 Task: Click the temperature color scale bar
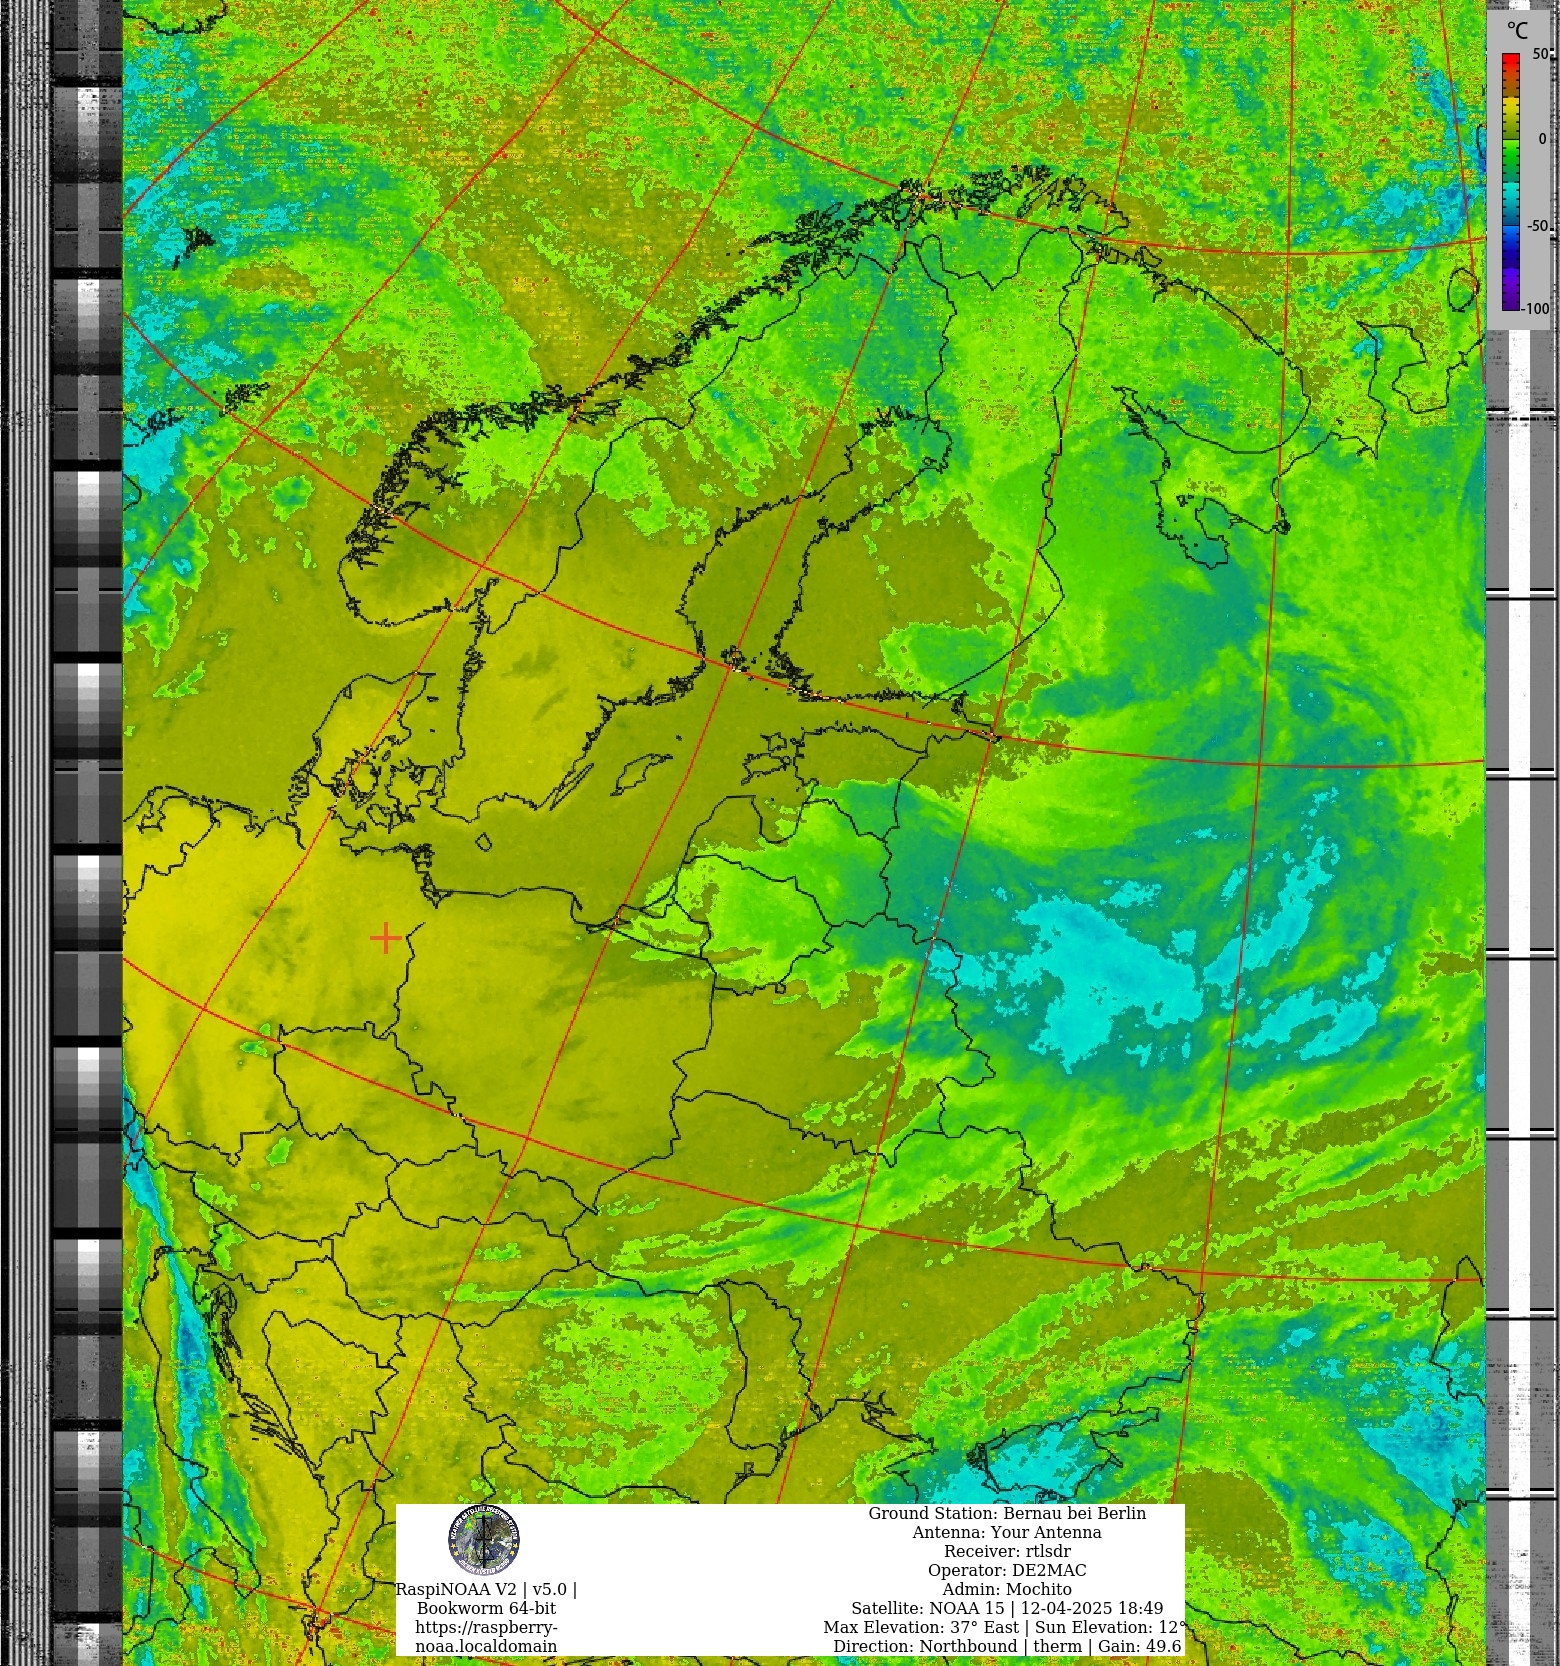tap(1510, 182)
